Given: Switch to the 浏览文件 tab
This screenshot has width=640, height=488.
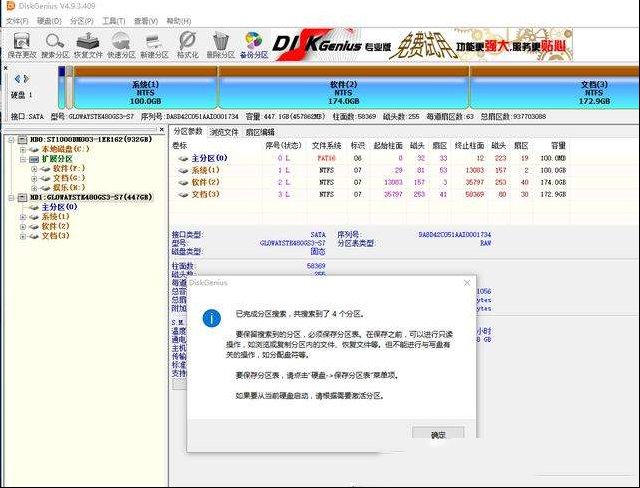Looking at the screenshot, I should coord(224,132).
